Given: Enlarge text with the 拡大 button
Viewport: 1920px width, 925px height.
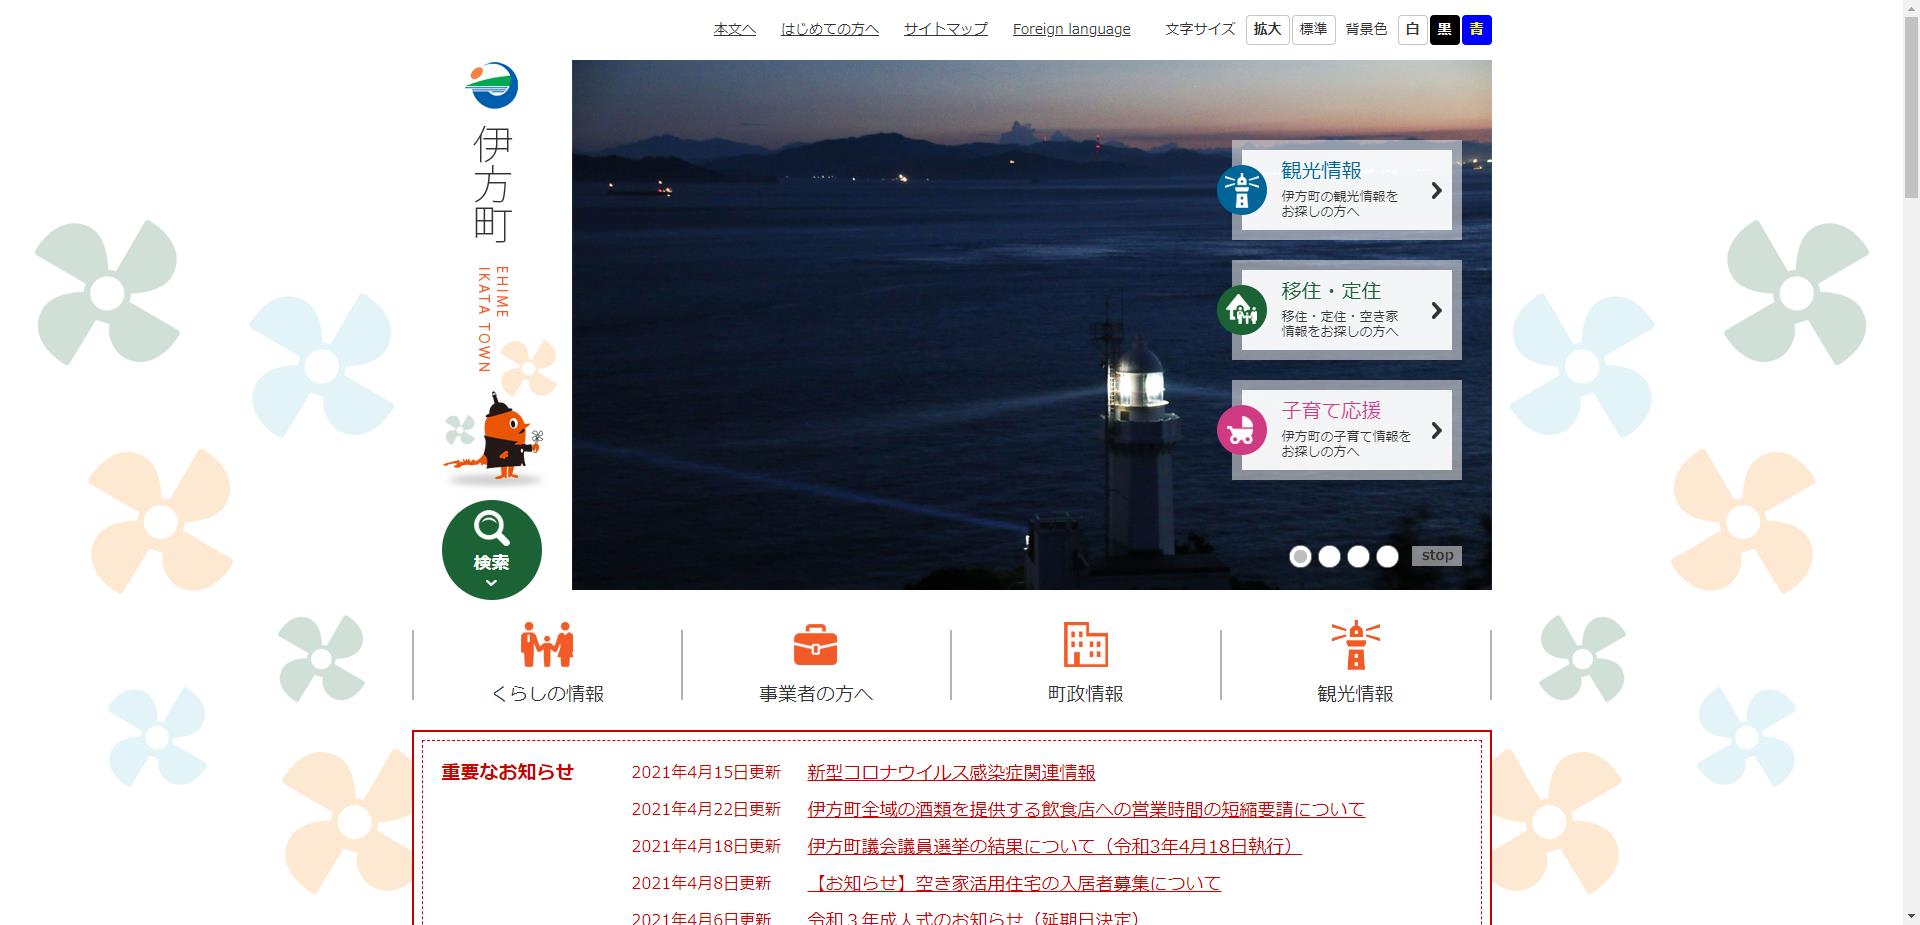Looking at the screenshot, I should click(1267, 30).
